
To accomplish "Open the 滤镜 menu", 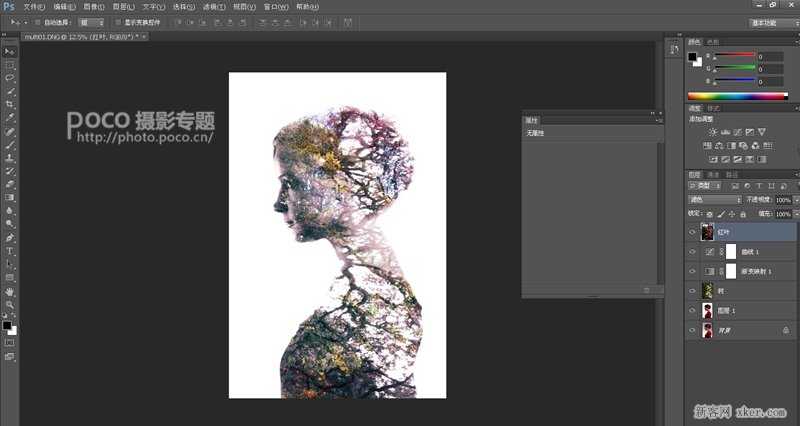I will coord(211,6).
